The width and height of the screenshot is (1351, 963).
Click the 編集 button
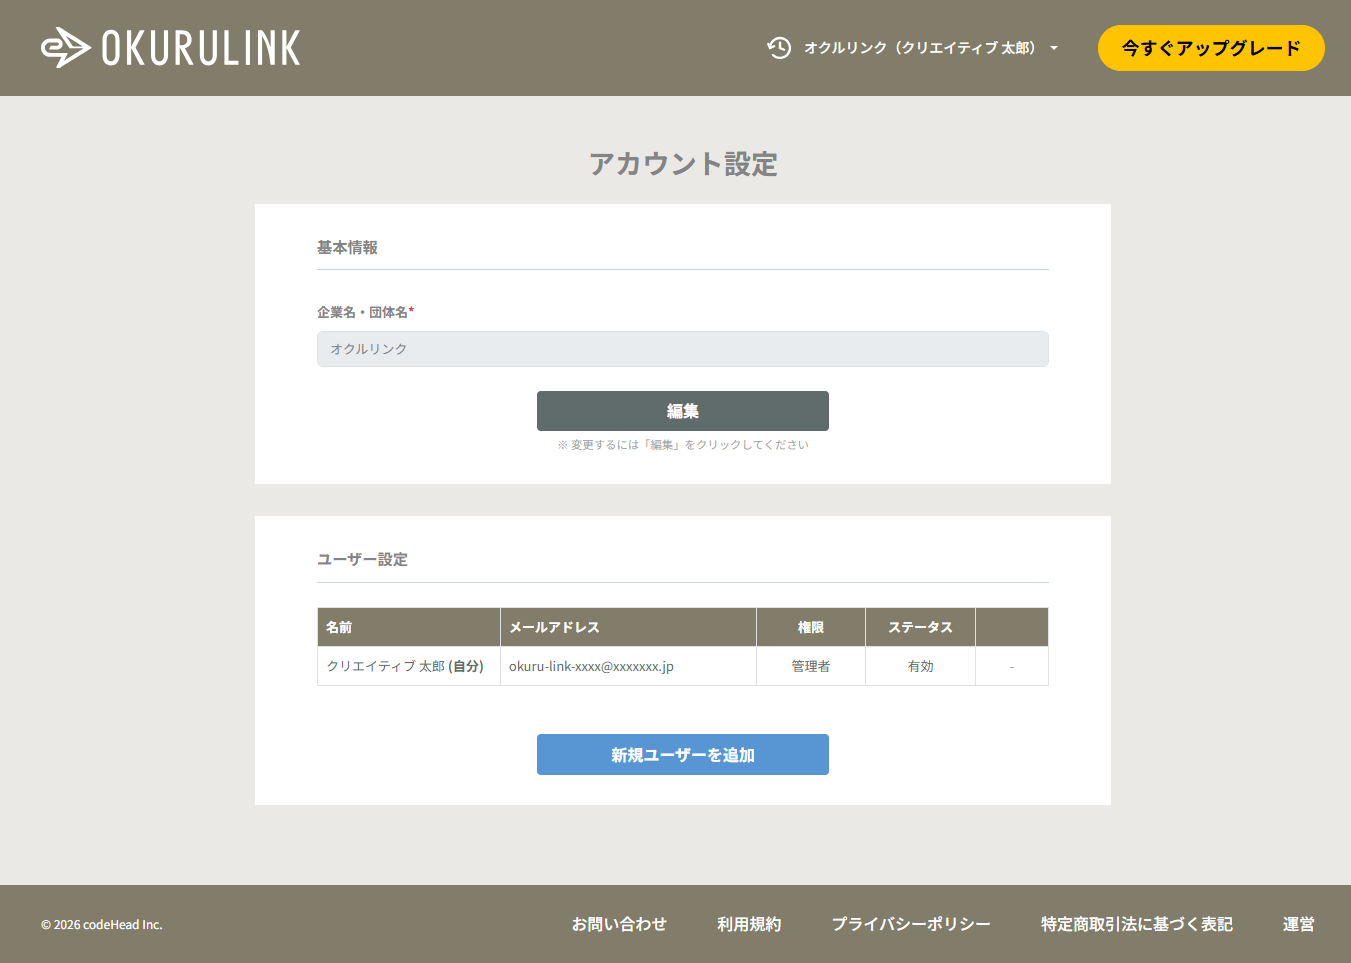(x=682, y=411)
